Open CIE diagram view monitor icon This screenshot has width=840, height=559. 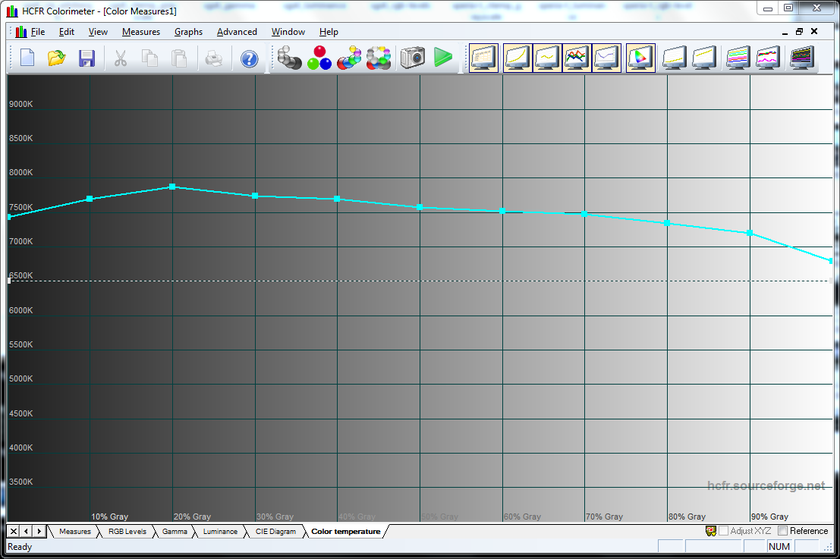point(640,59)
